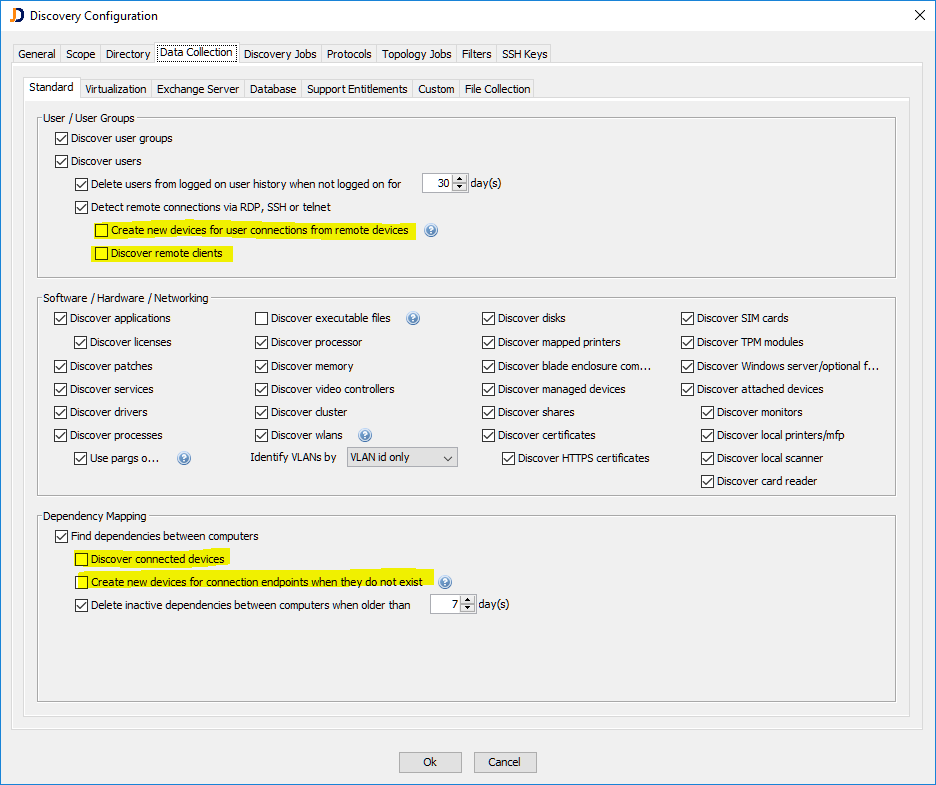This screenshot has height=785, width=936.
Task: Uncheck Discover HTTPS certificates
Action: pyautogui.click(x=509, y=459)
